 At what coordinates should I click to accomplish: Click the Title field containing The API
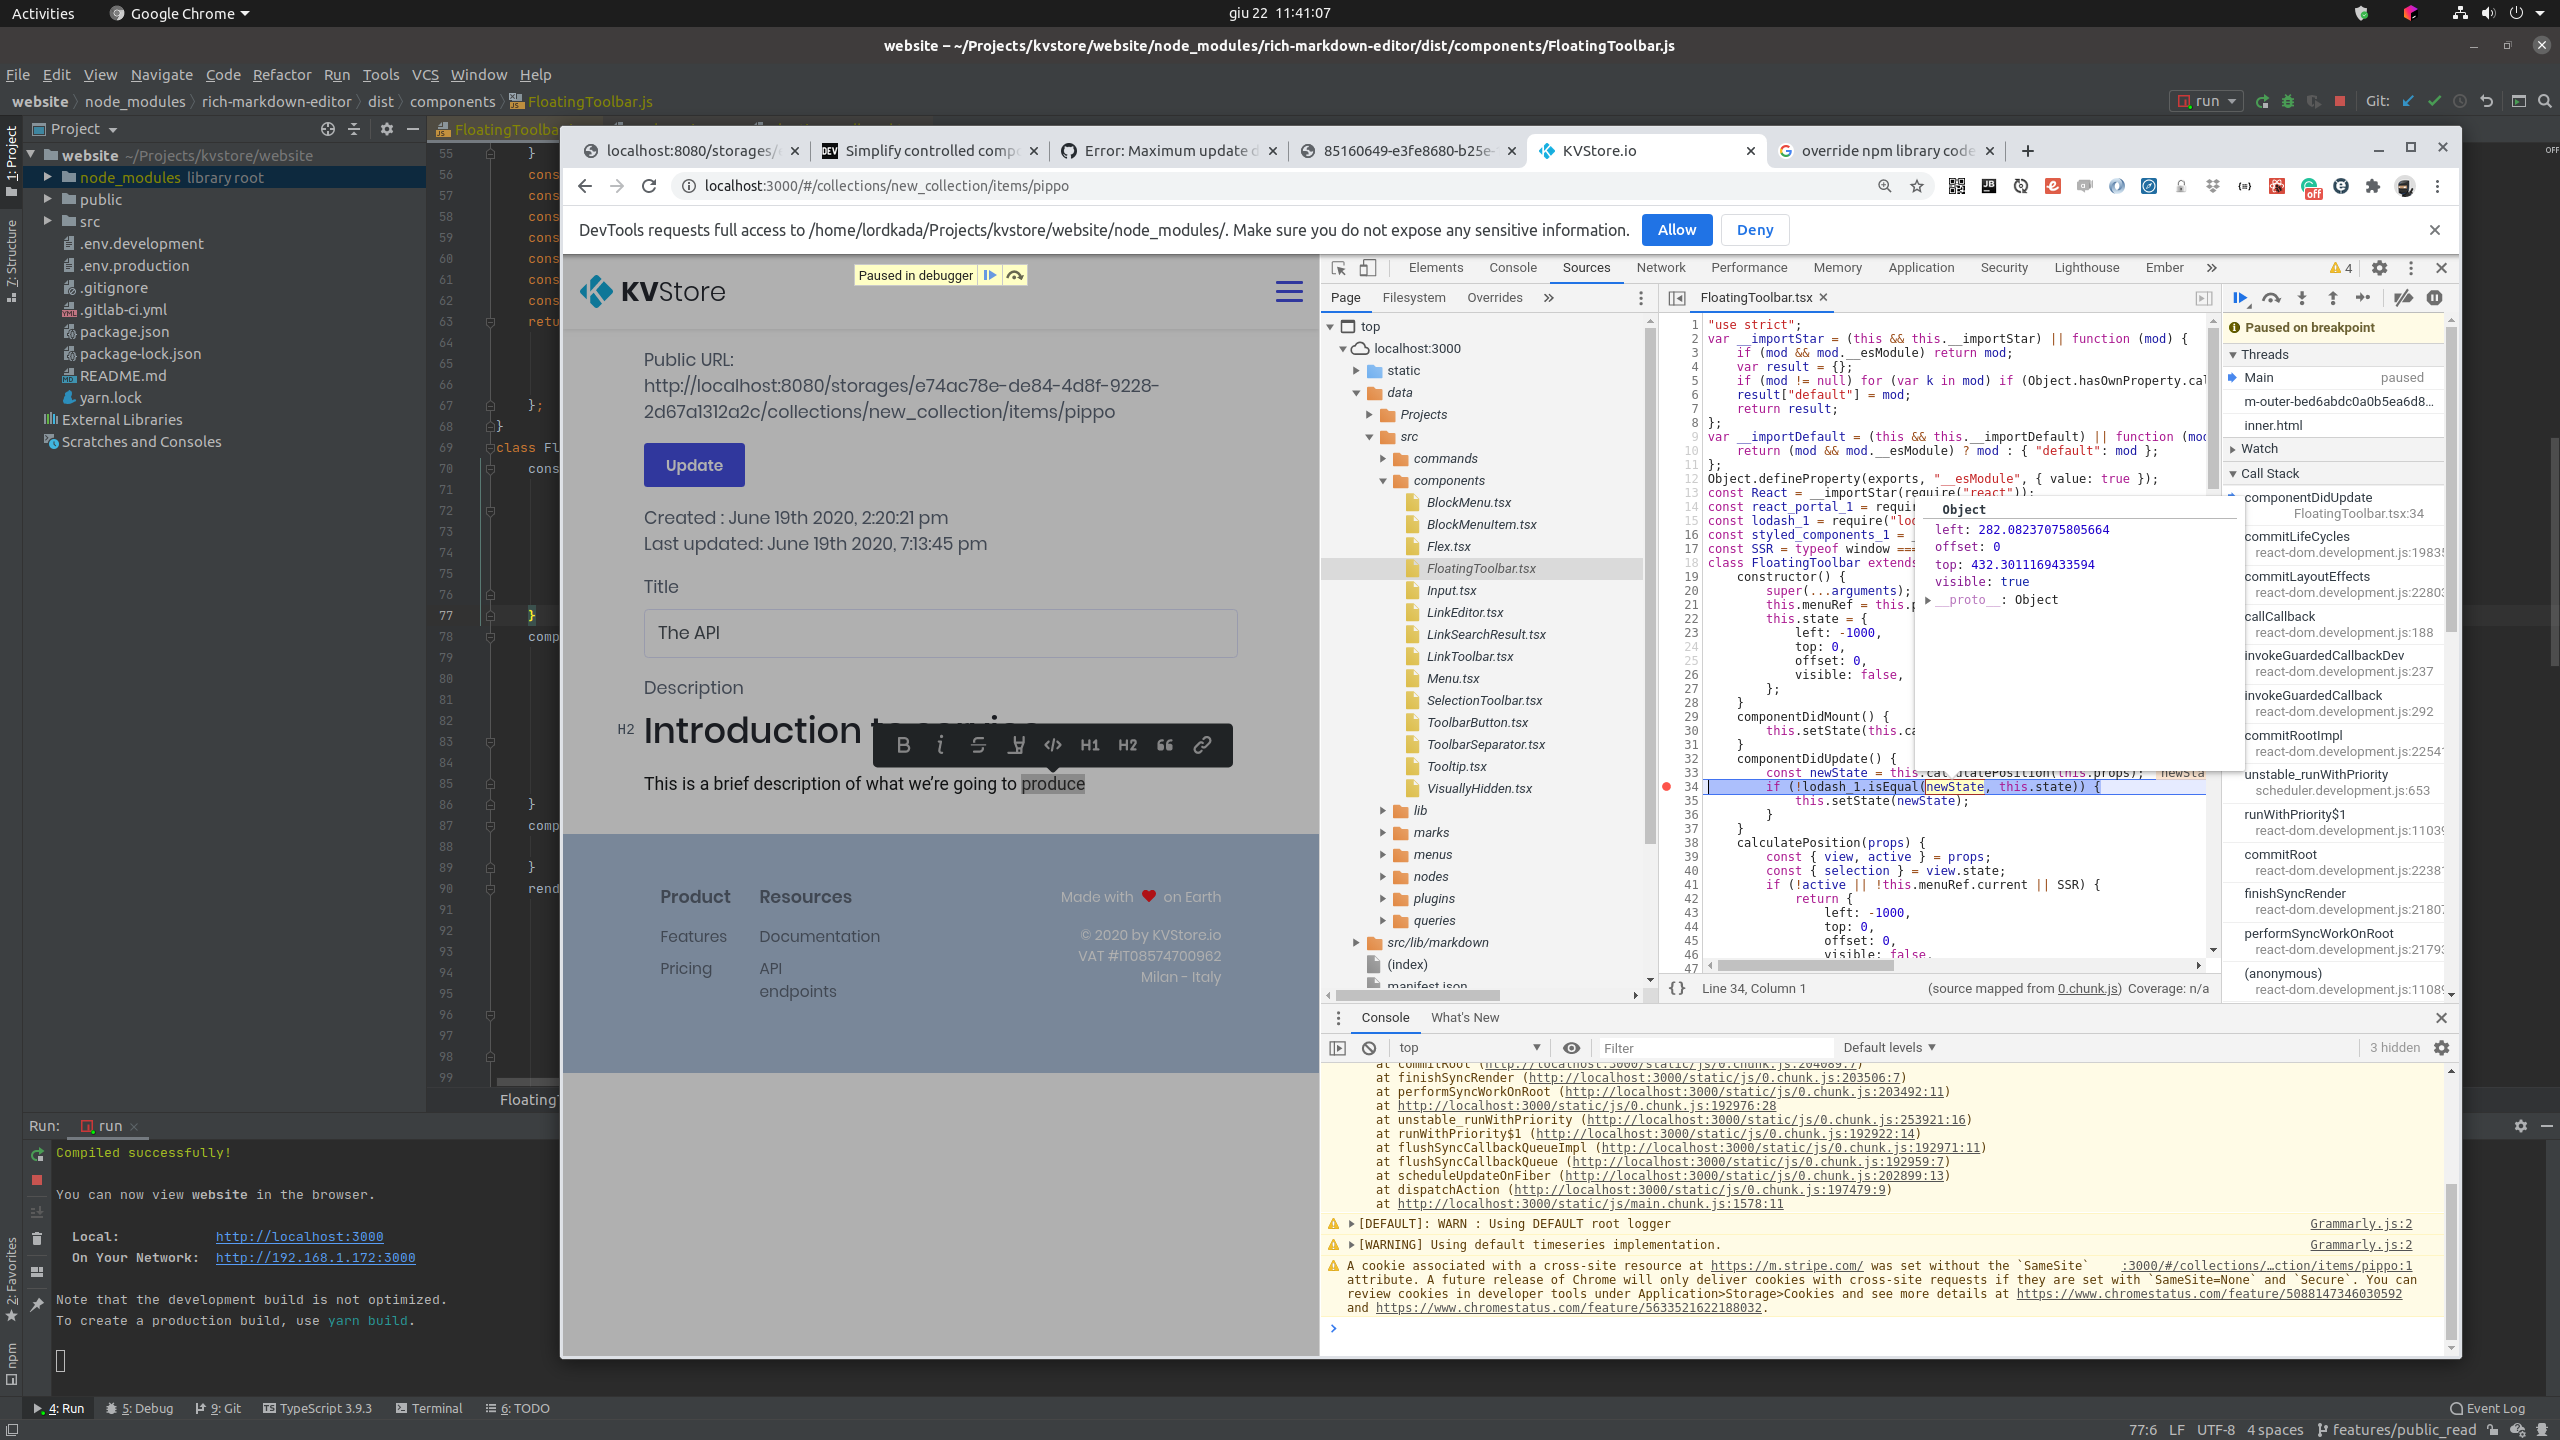point(940,632)
